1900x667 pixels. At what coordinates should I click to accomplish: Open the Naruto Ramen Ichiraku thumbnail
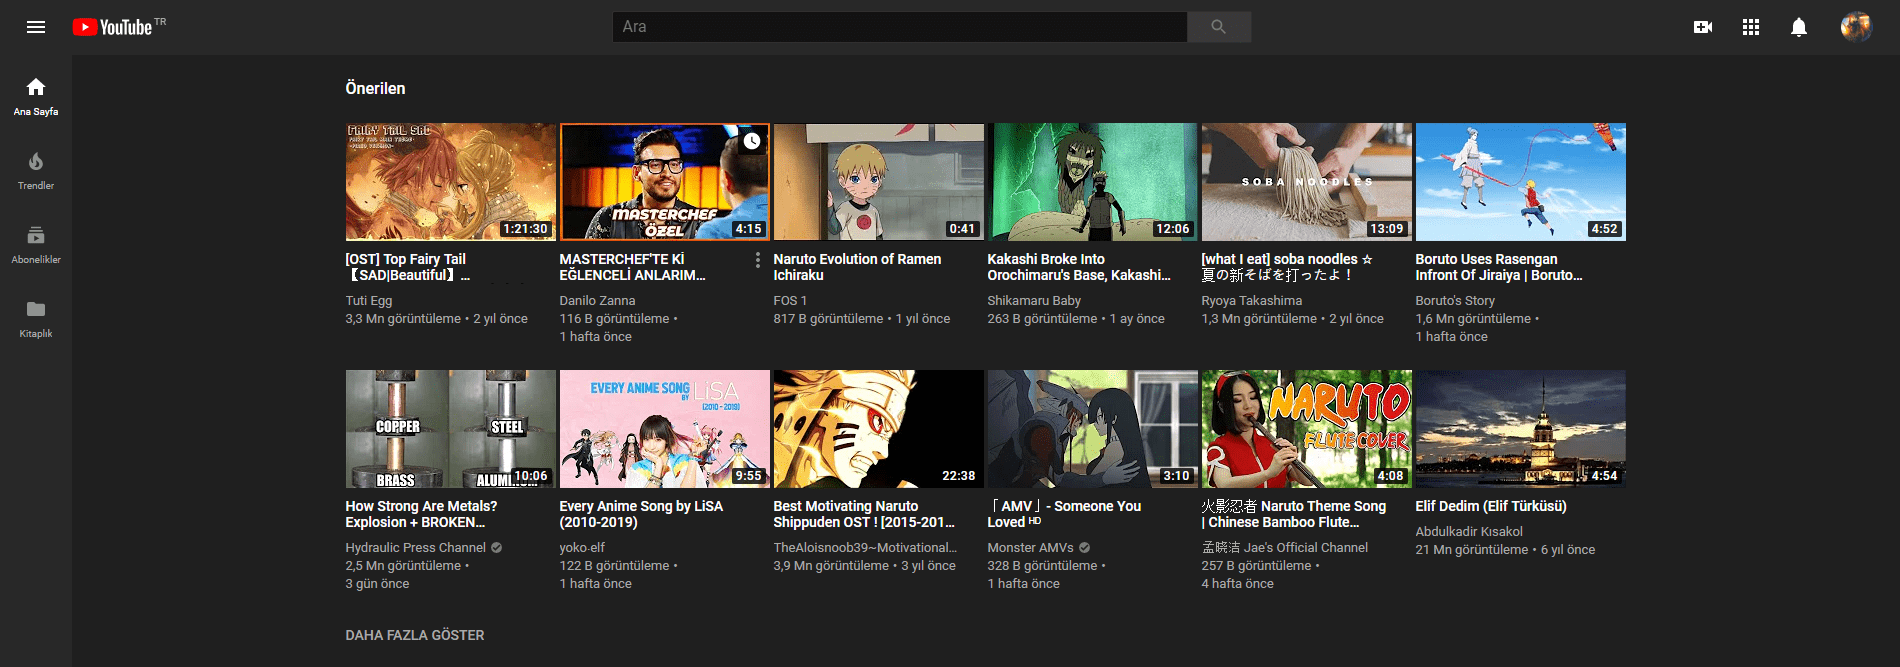[x=878, y=182]
